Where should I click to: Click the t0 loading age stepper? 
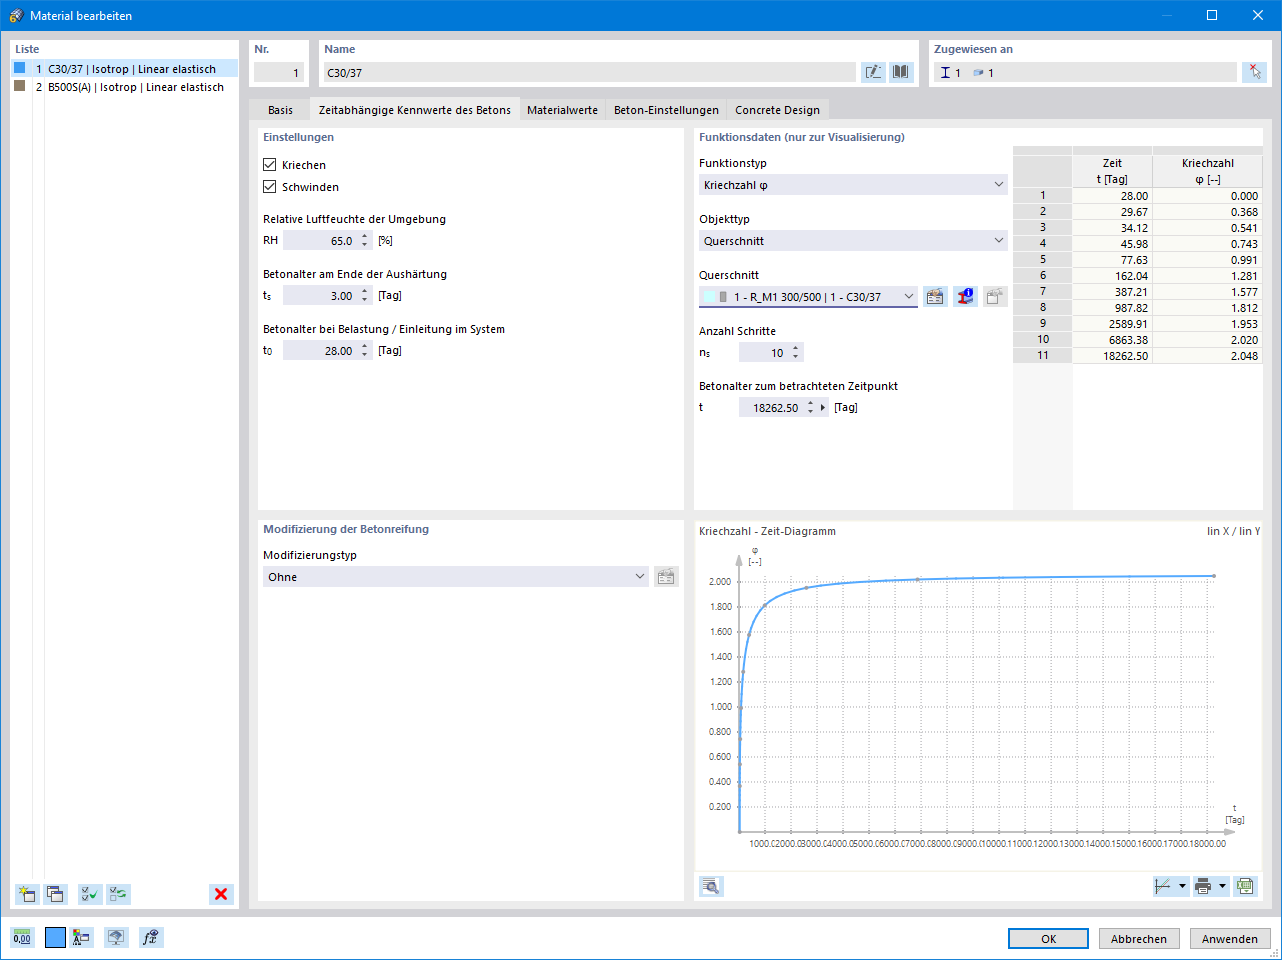365,351
